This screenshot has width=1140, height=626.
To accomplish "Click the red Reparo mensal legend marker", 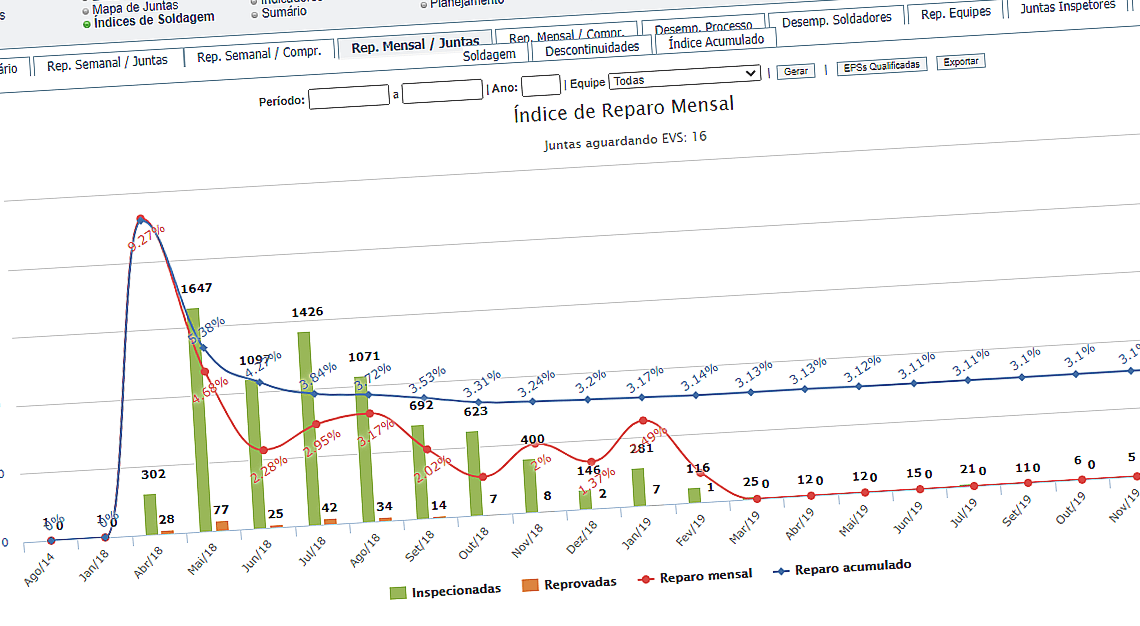I will coord(645,578).
